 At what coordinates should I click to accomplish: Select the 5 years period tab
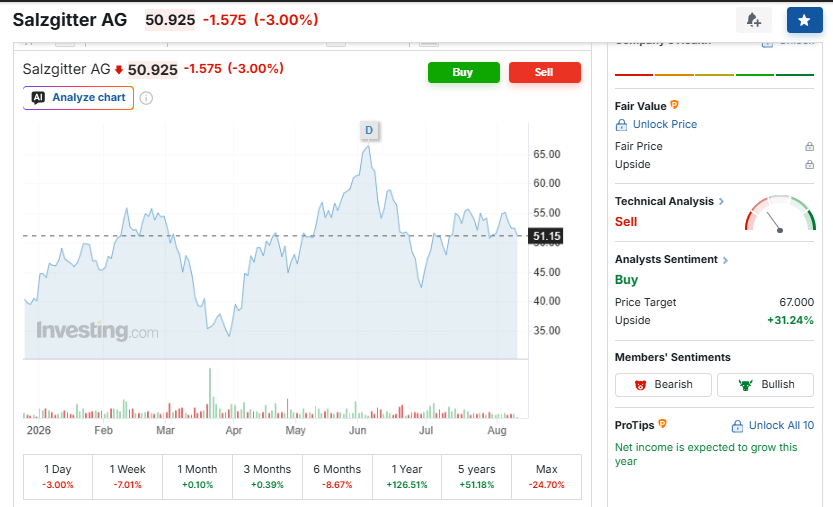pos(477,477)
